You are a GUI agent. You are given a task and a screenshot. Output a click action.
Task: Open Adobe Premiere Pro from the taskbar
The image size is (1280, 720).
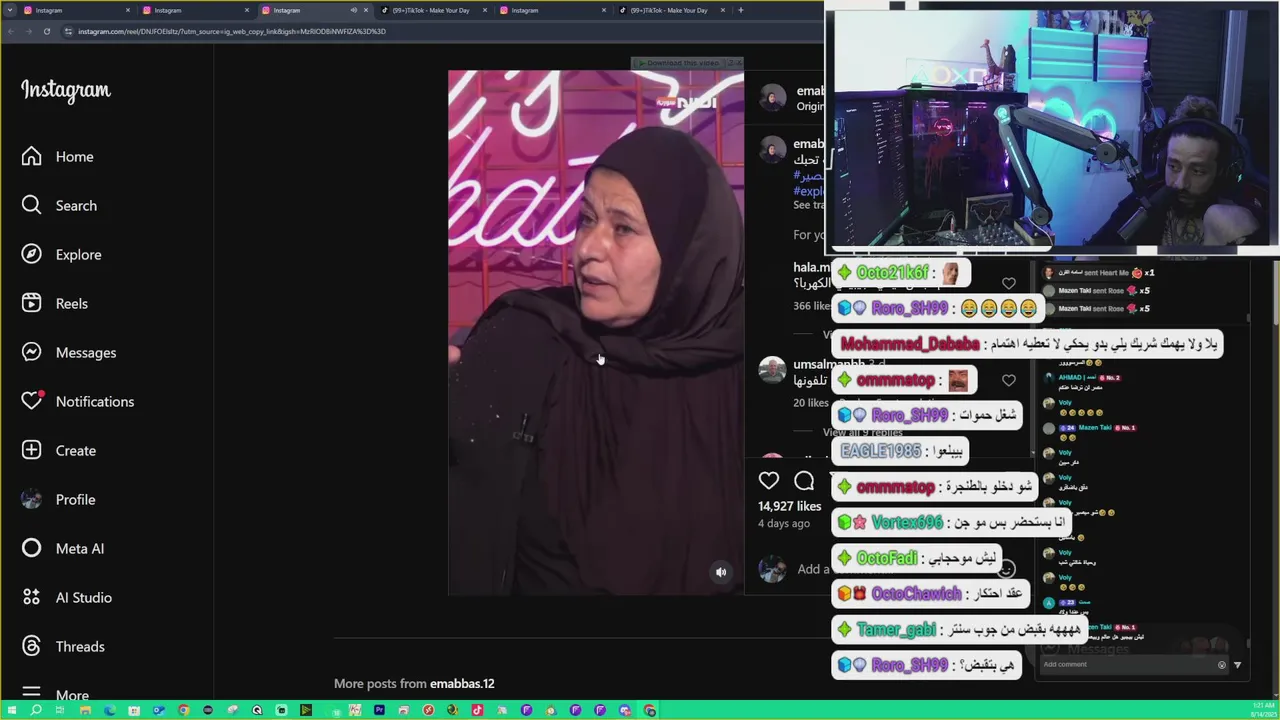click(x=379, y=710)
